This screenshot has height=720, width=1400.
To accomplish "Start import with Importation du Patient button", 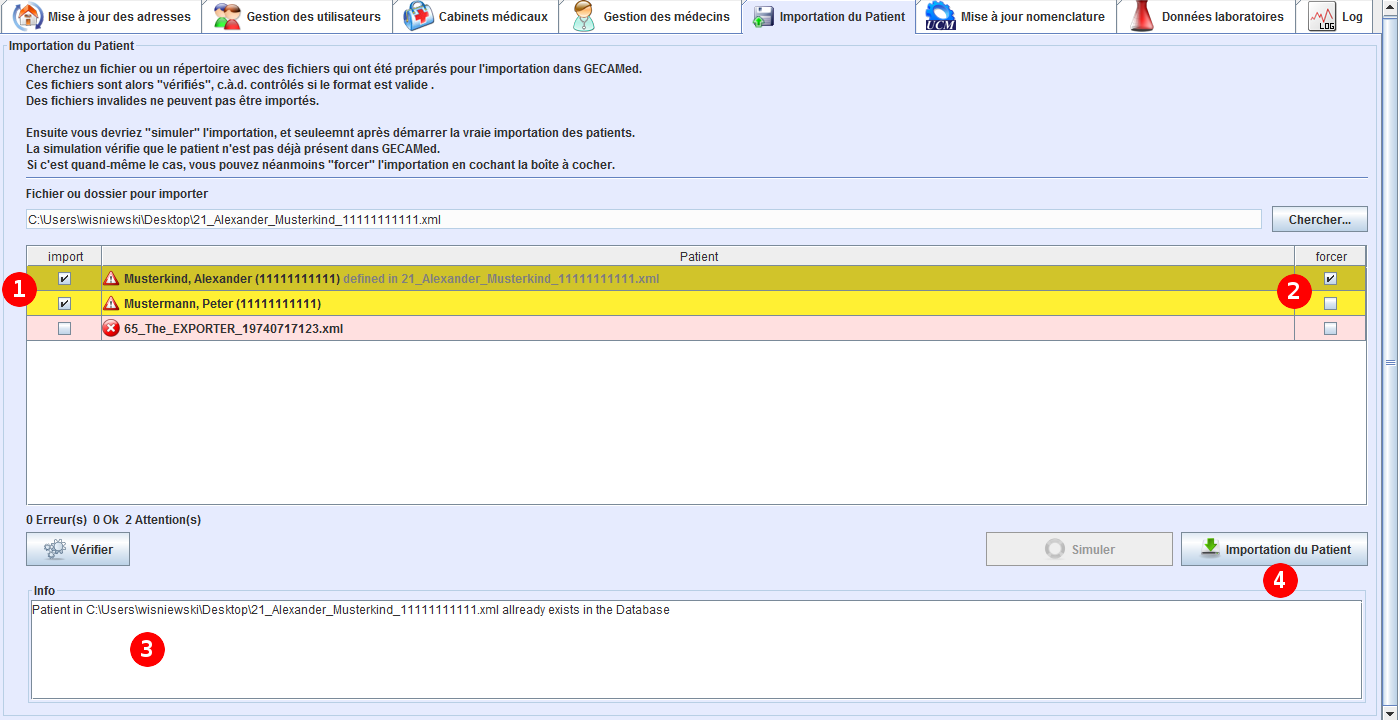I will click(x=1274, y=549).
